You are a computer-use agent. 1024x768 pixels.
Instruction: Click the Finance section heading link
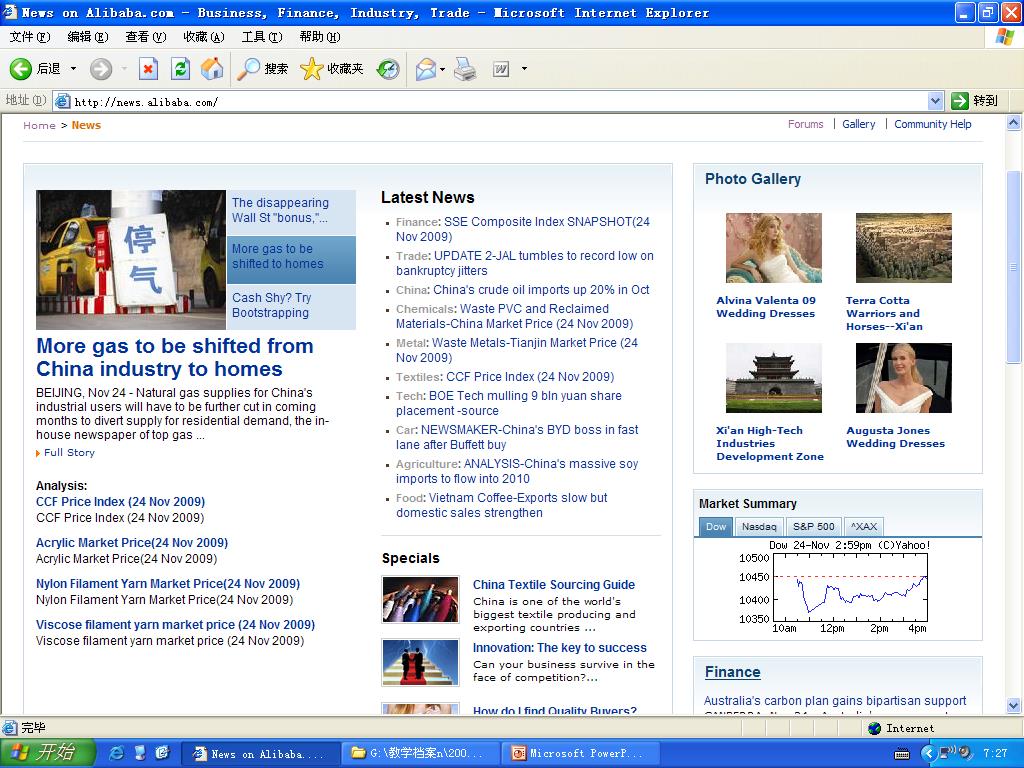[x=732, y=672]
